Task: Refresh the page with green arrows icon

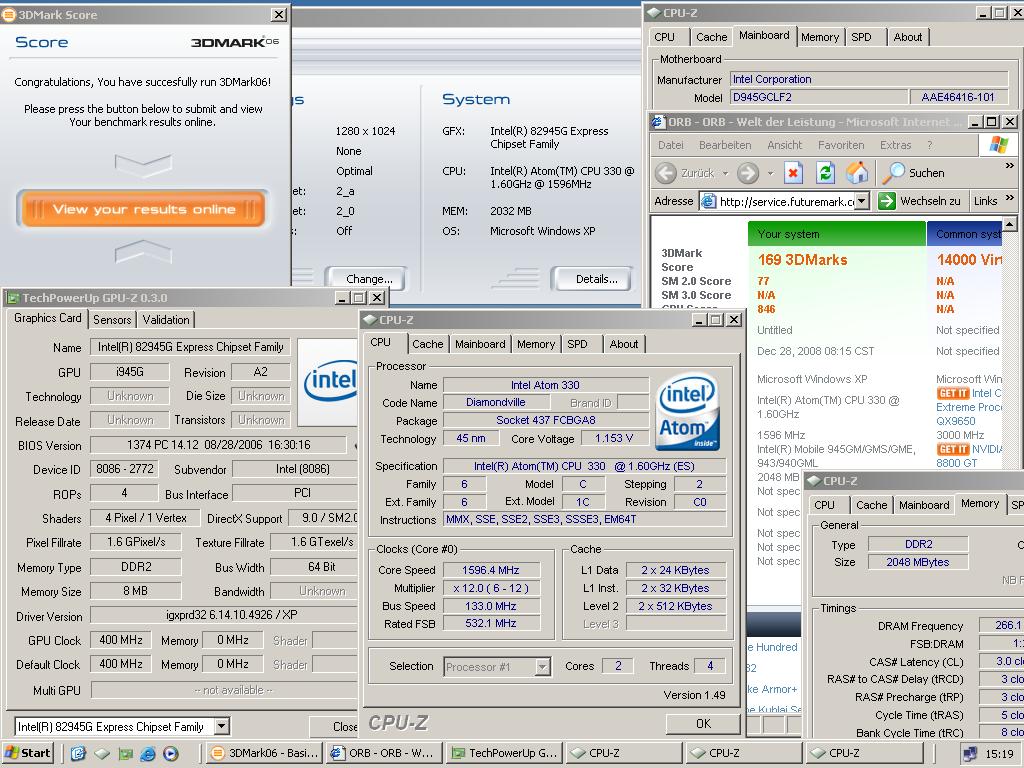Action: point(825,173)
